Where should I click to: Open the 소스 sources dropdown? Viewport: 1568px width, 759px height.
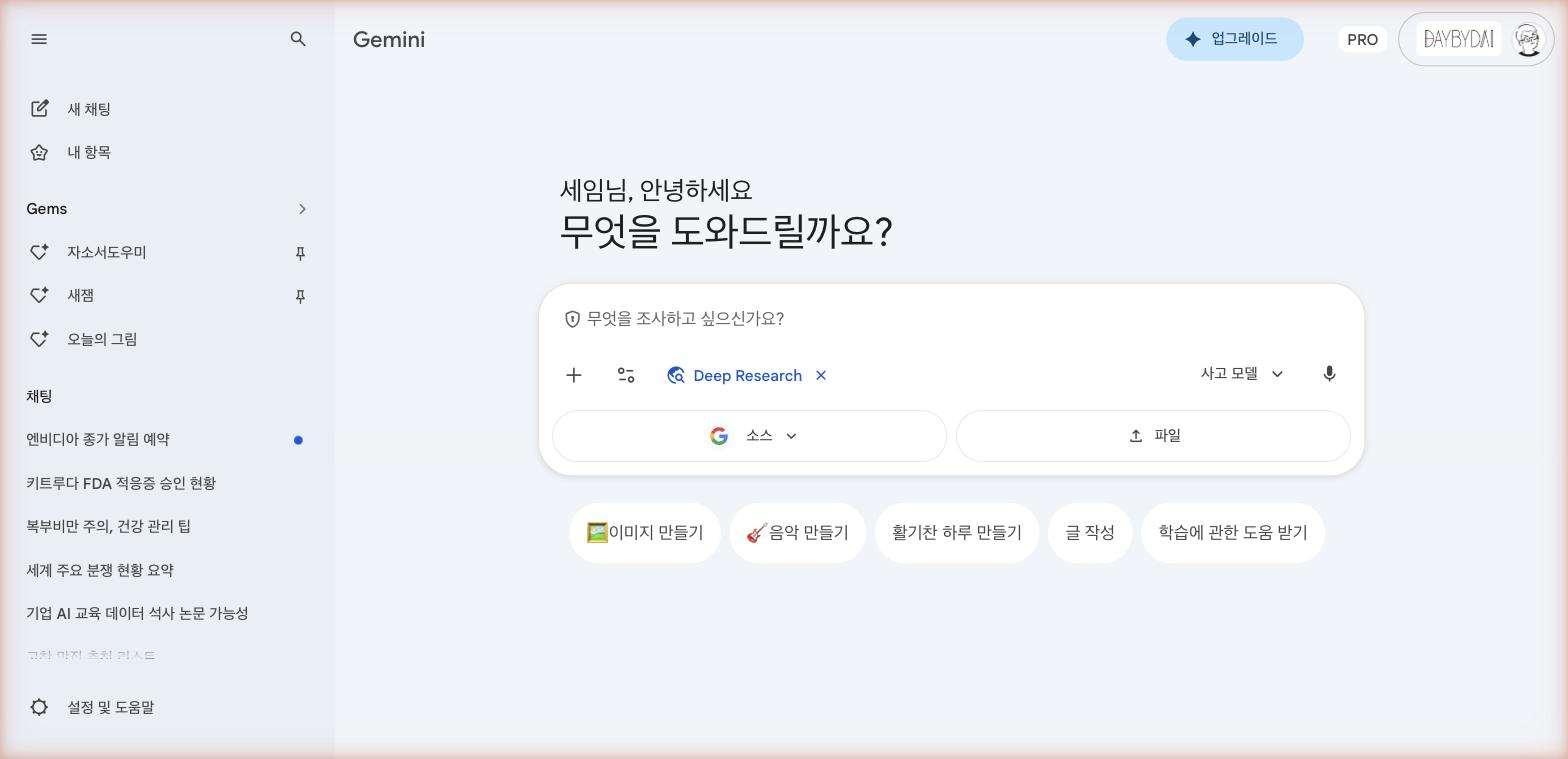point(750,436)
